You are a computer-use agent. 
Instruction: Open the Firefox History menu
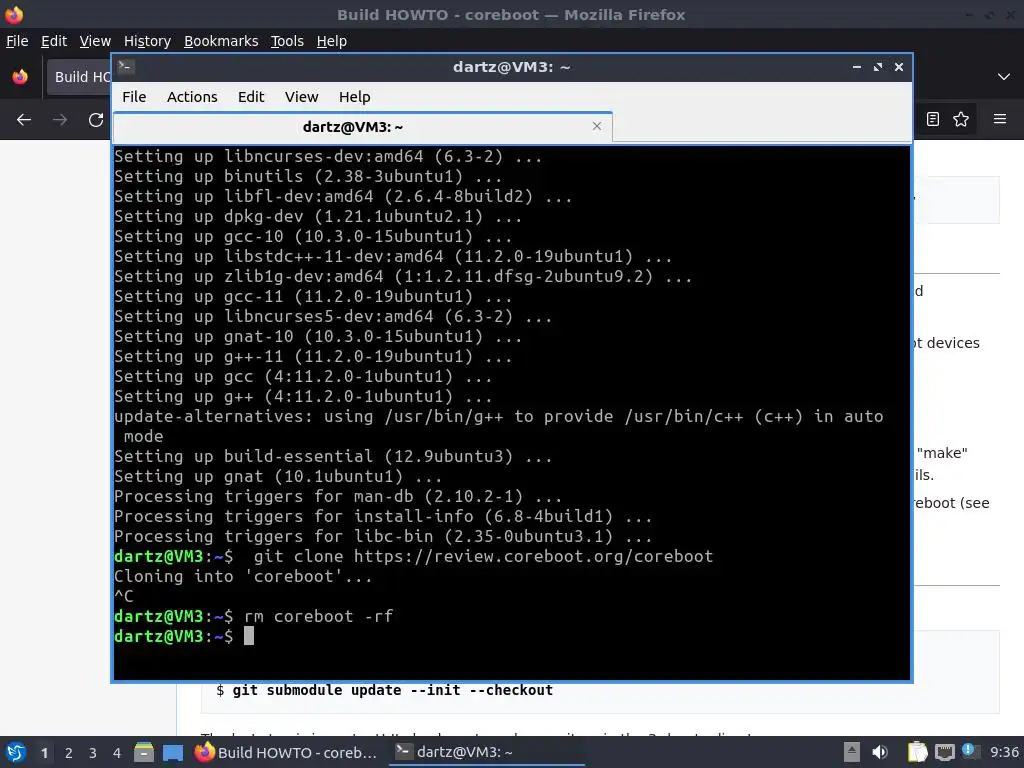point(147,41)
